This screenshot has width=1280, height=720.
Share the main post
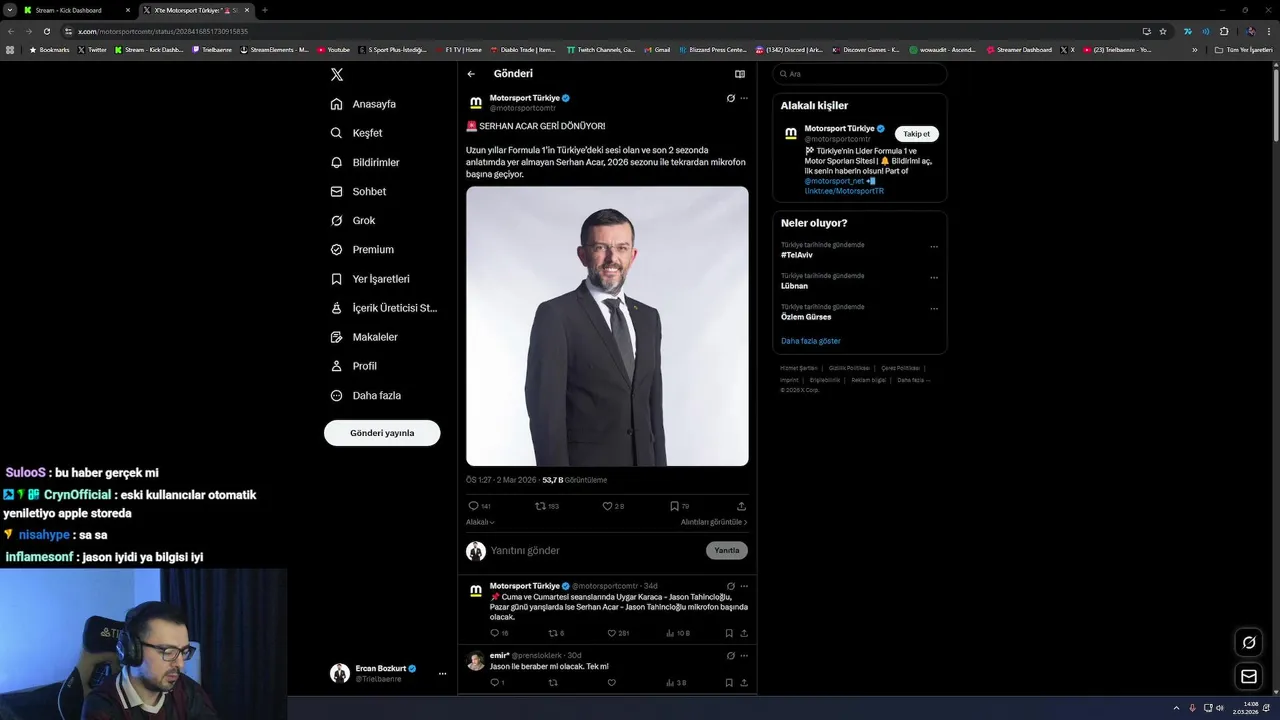point(741,506)
